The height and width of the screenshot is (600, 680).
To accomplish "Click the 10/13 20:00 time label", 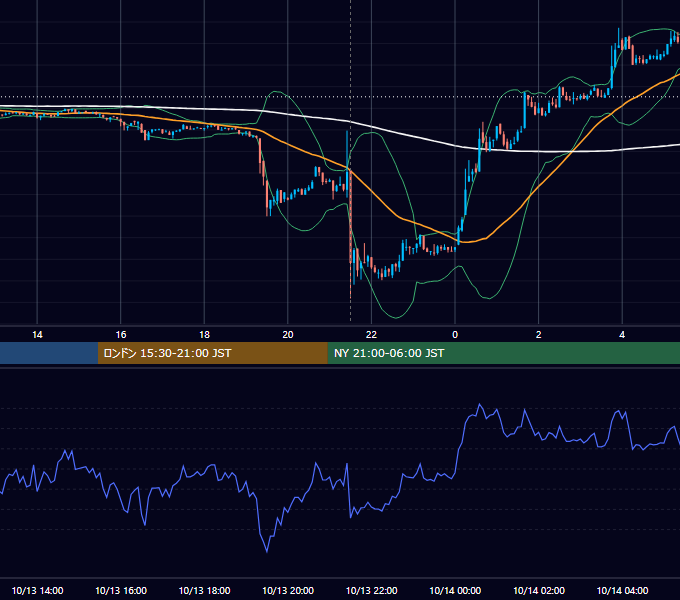I will pyautogui.click(x=288, y=590).
